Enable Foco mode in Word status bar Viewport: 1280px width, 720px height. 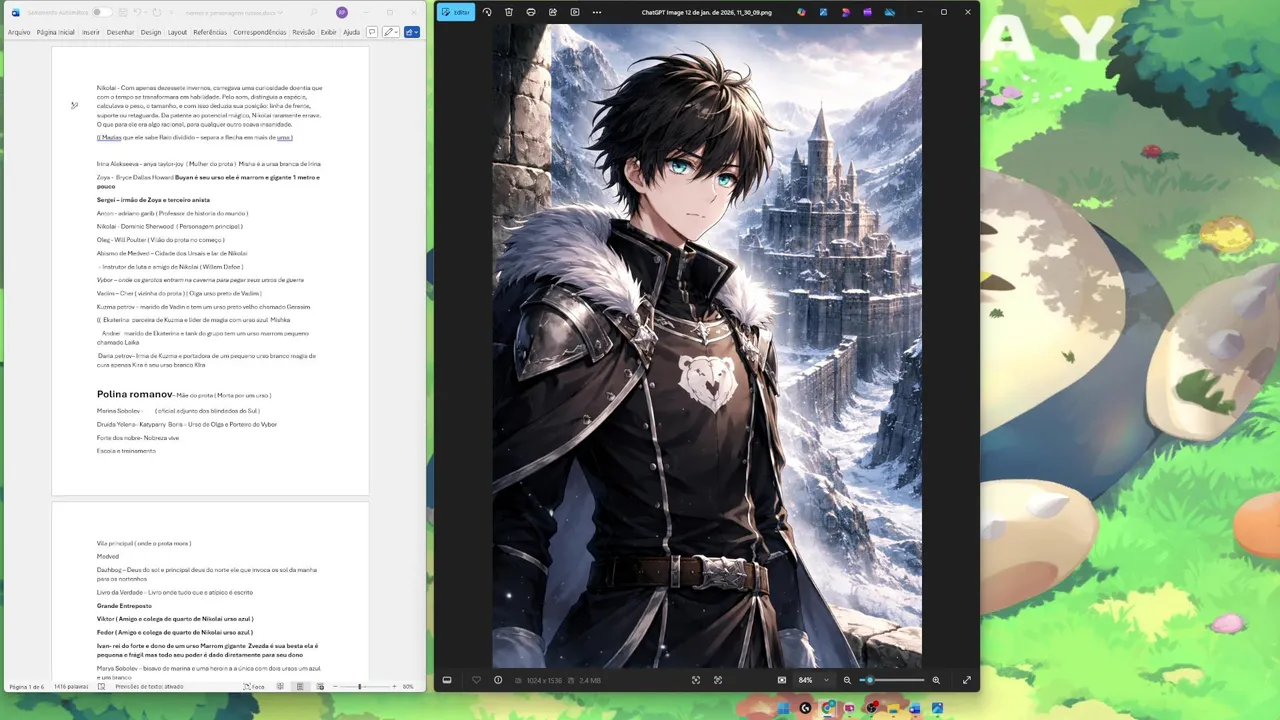(x=254, y=687)
